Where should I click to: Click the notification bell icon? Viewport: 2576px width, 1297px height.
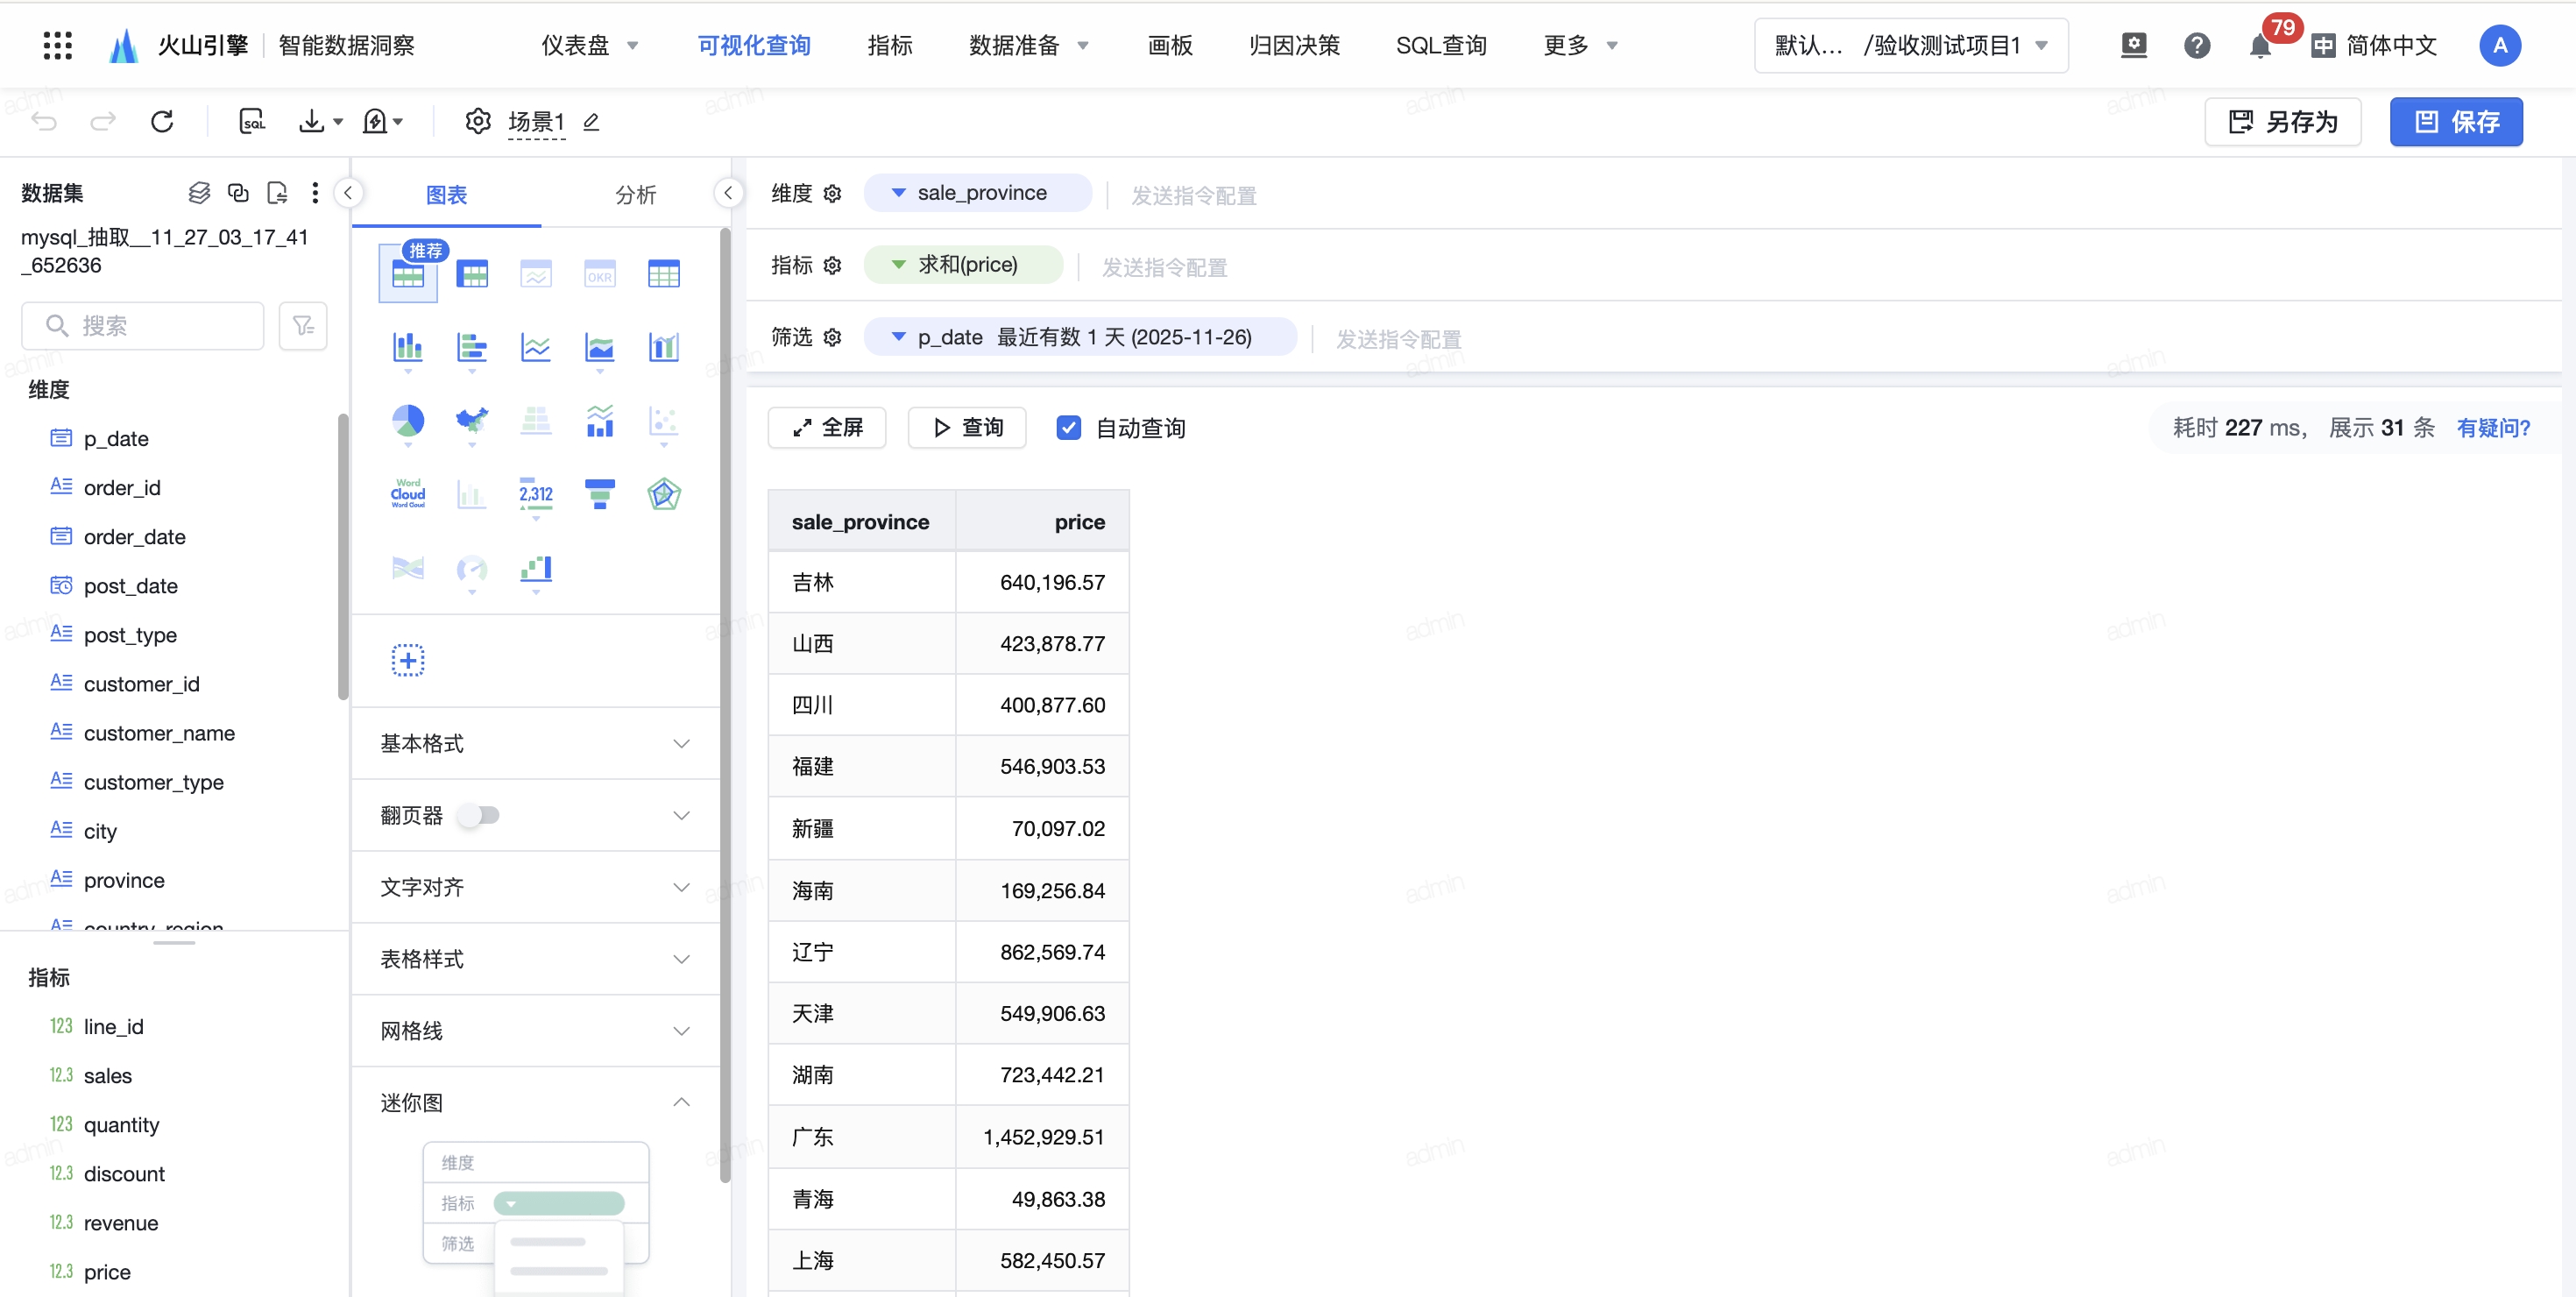pyautogui.click(x=2259, y=46)
